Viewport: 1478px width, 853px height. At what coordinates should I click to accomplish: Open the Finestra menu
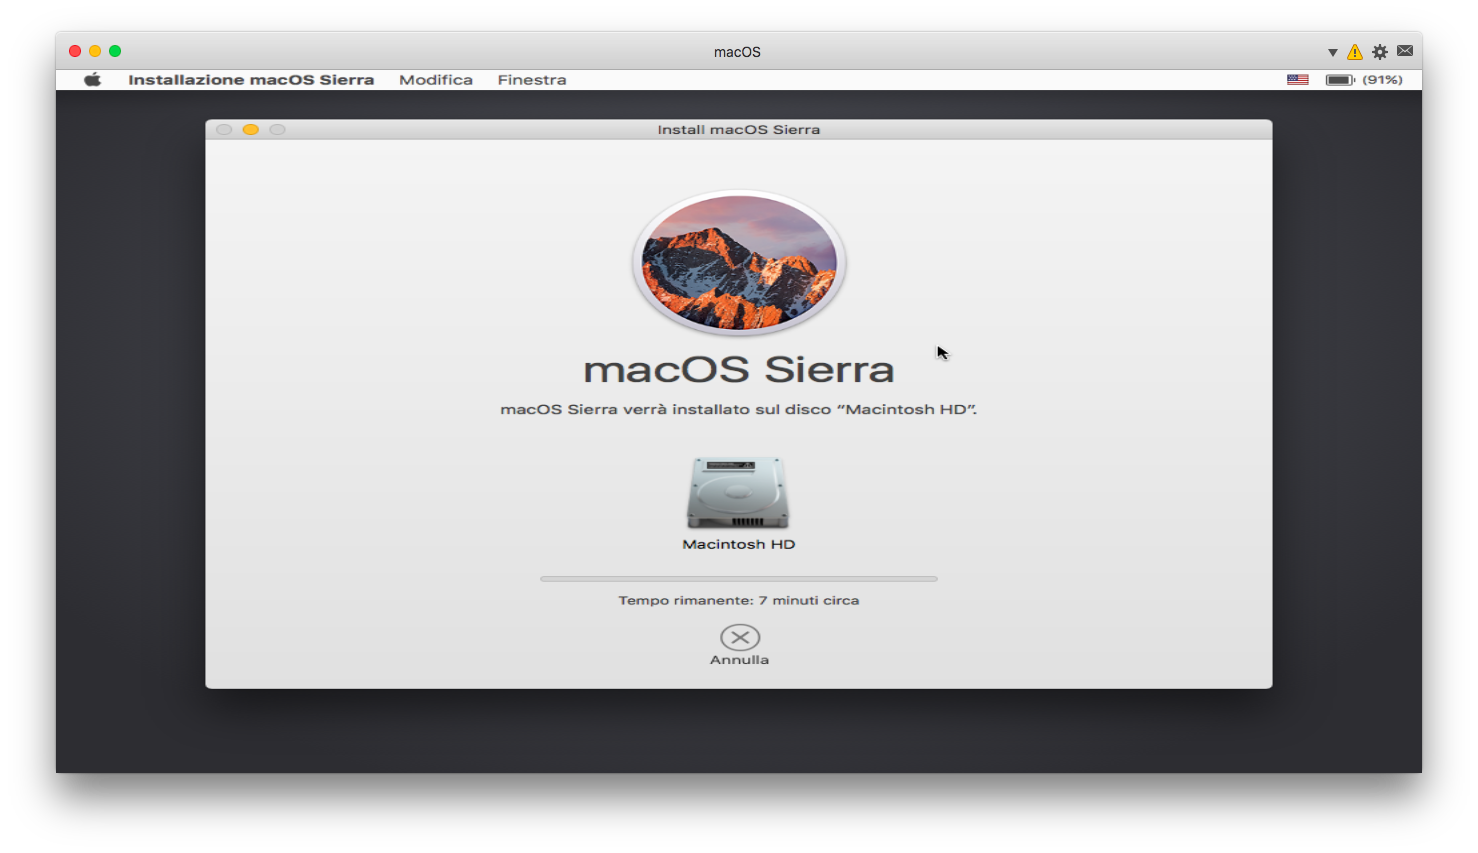(x=532, y=80)
